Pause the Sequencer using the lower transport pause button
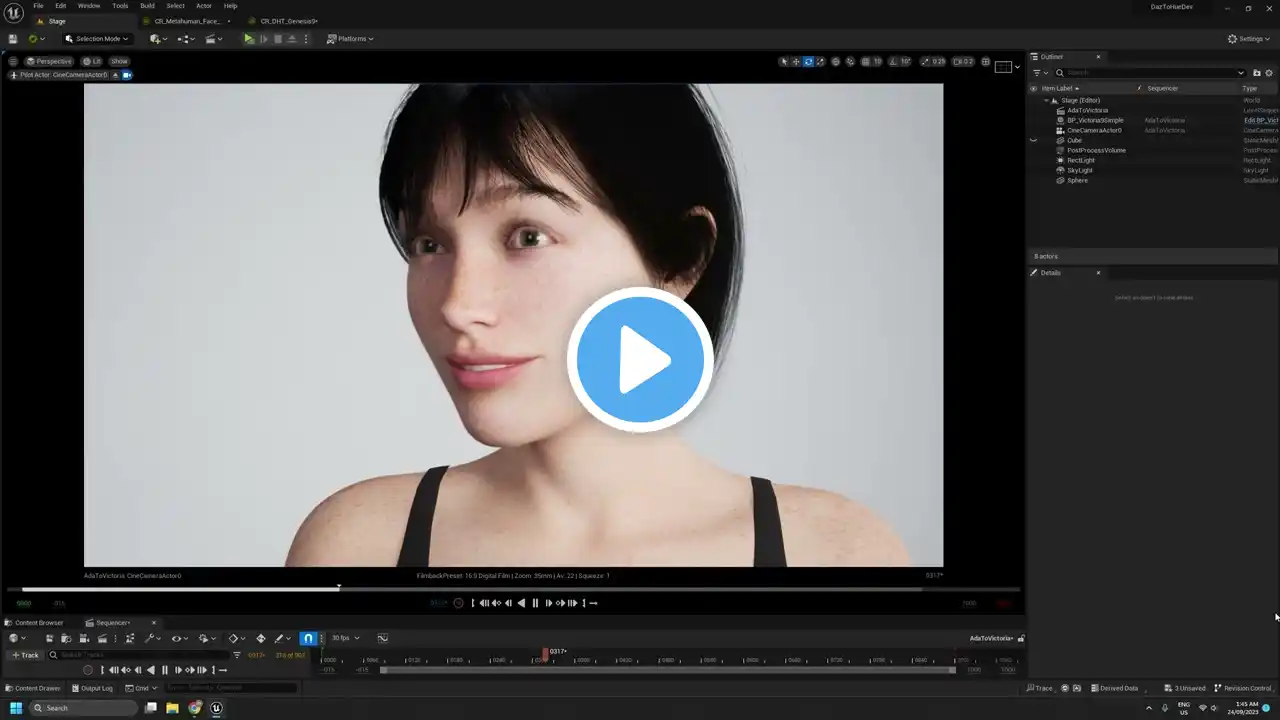 165,670
